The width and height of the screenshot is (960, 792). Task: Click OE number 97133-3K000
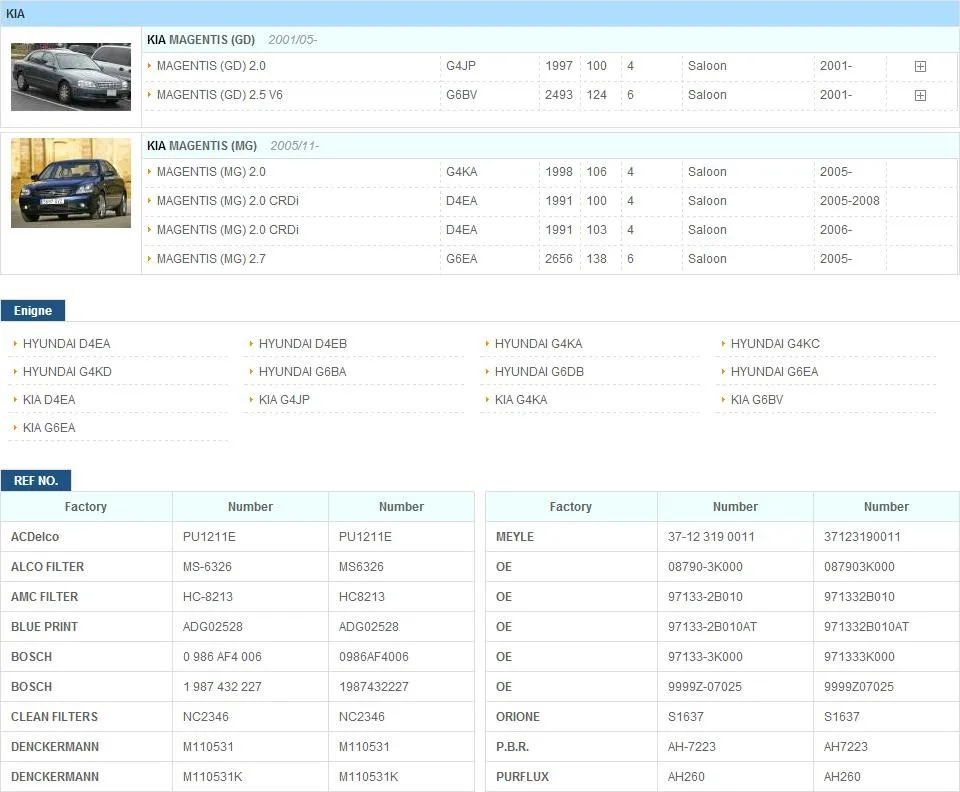[x=705, y=657]
